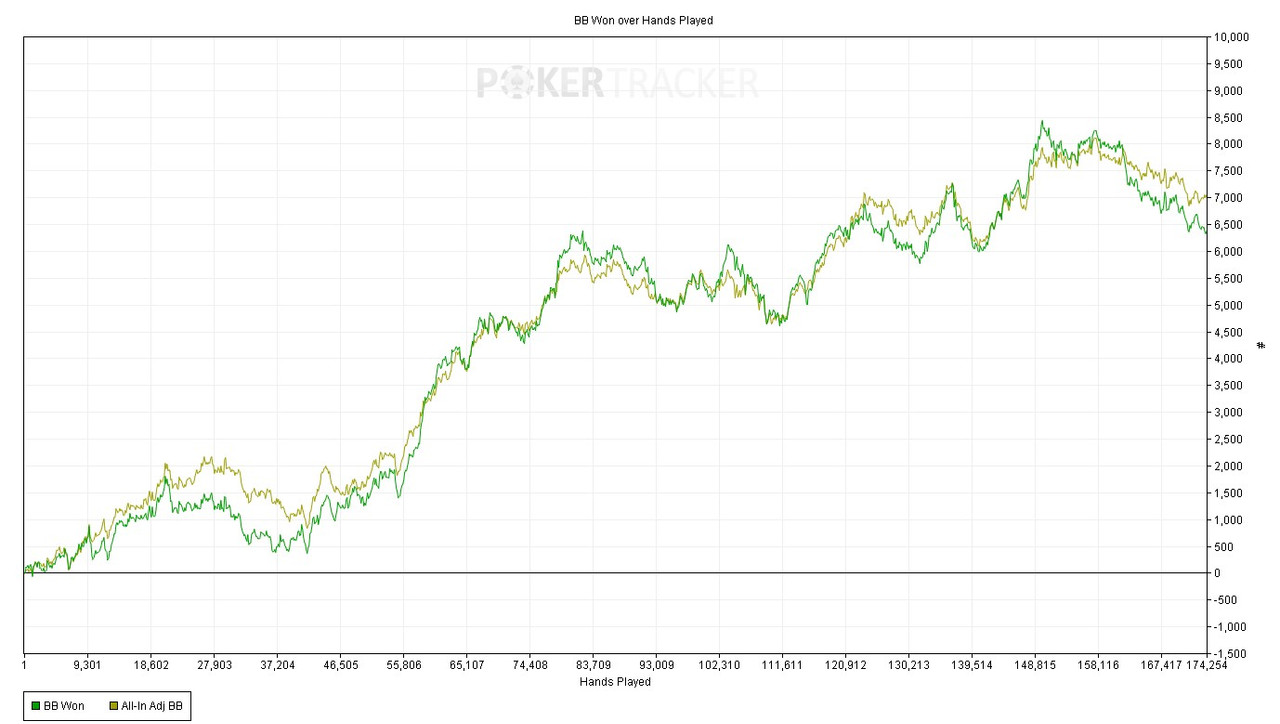Click the x-axis tick label "158,116"

[1098, 664]
